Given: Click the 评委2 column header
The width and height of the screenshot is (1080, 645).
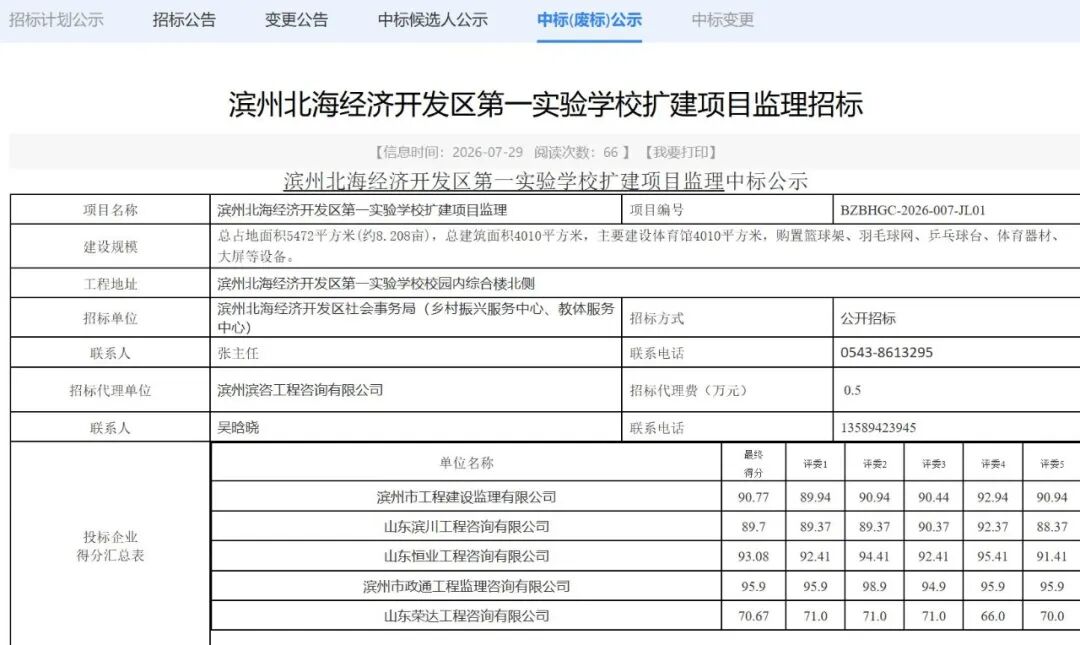Looking at the screenshot, I should pyautogui.click(x=875, y=464).
